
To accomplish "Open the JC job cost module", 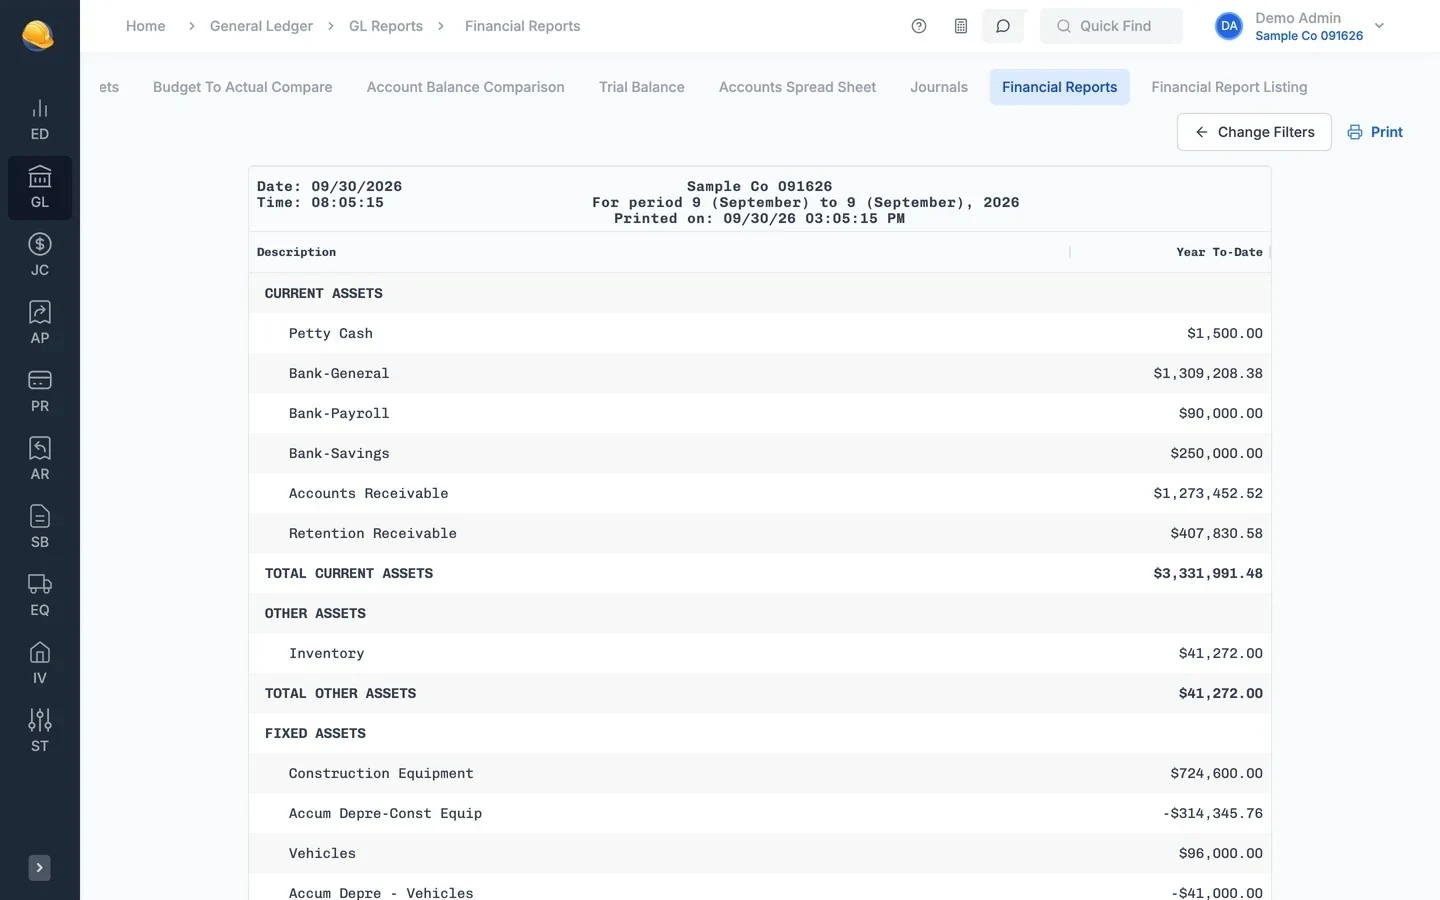I will [x=40, y=256].
